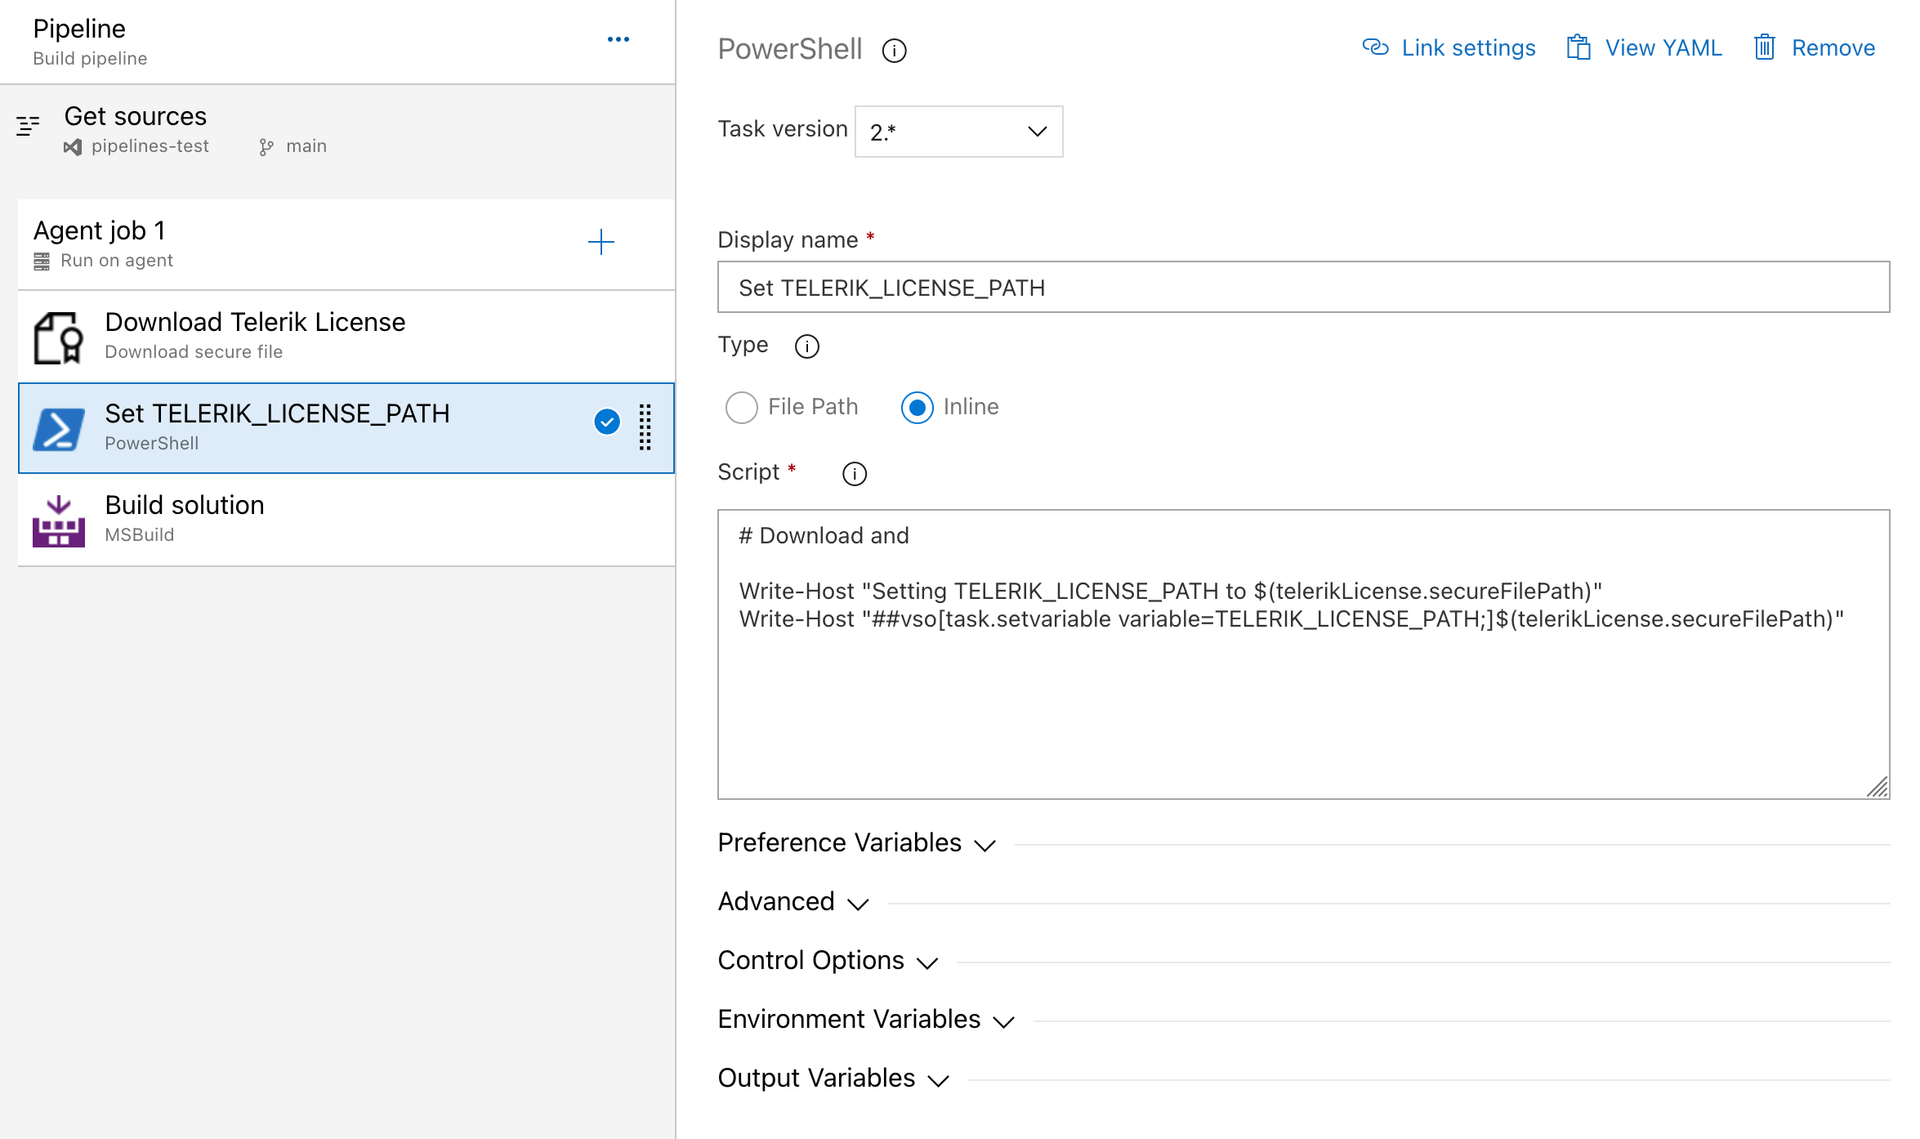Select the Inline radio button
The width and height of the screenshot is (1920, 1139).
tap(916, 407)
